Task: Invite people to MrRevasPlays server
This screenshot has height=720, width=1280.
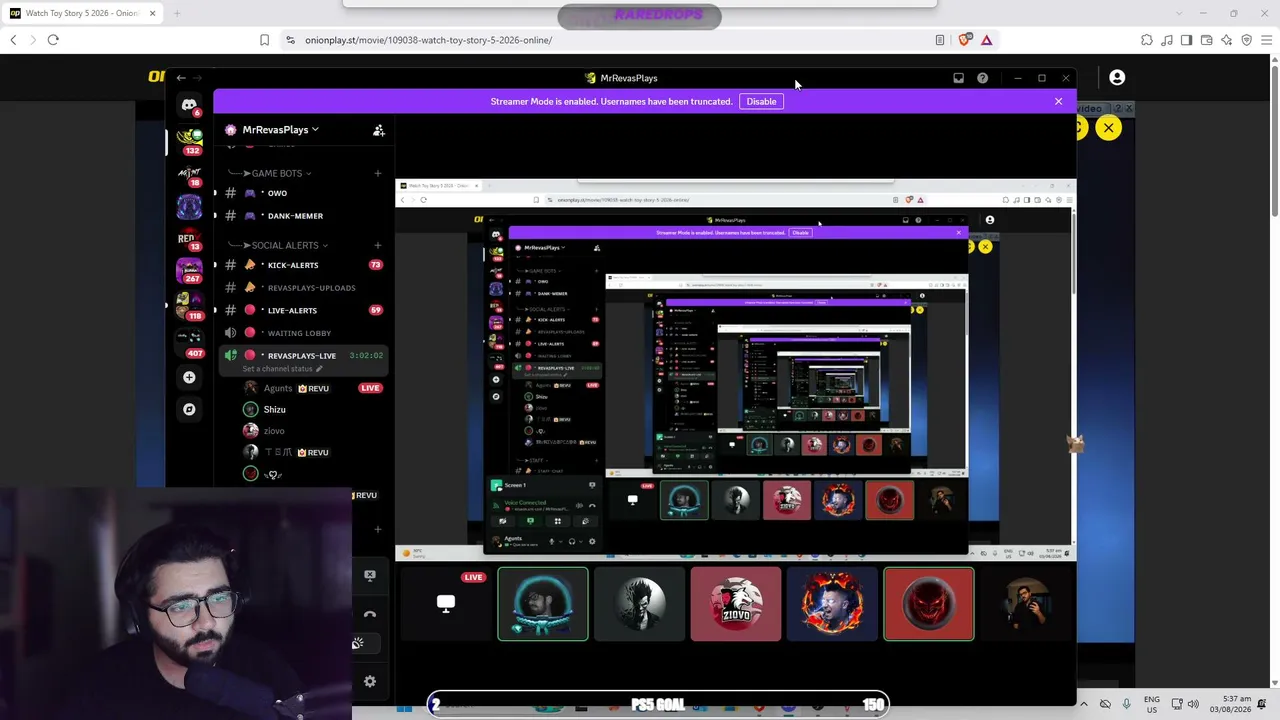Action: click(379, 130)
